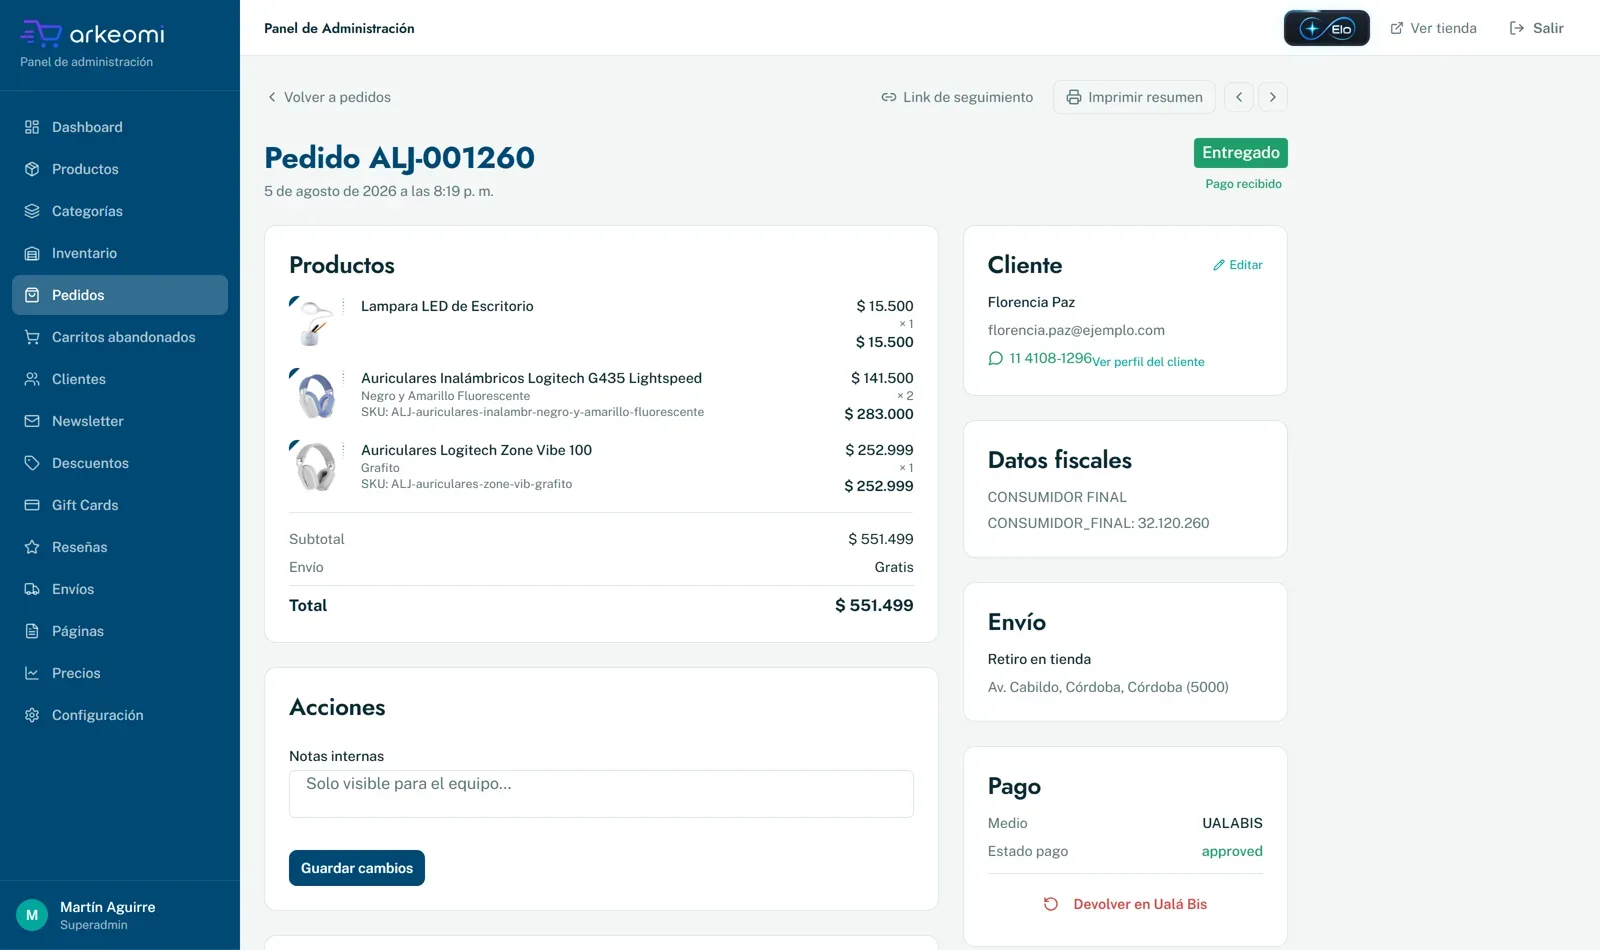Click the refund arrow icon in Pago

tap(1051, 904)
